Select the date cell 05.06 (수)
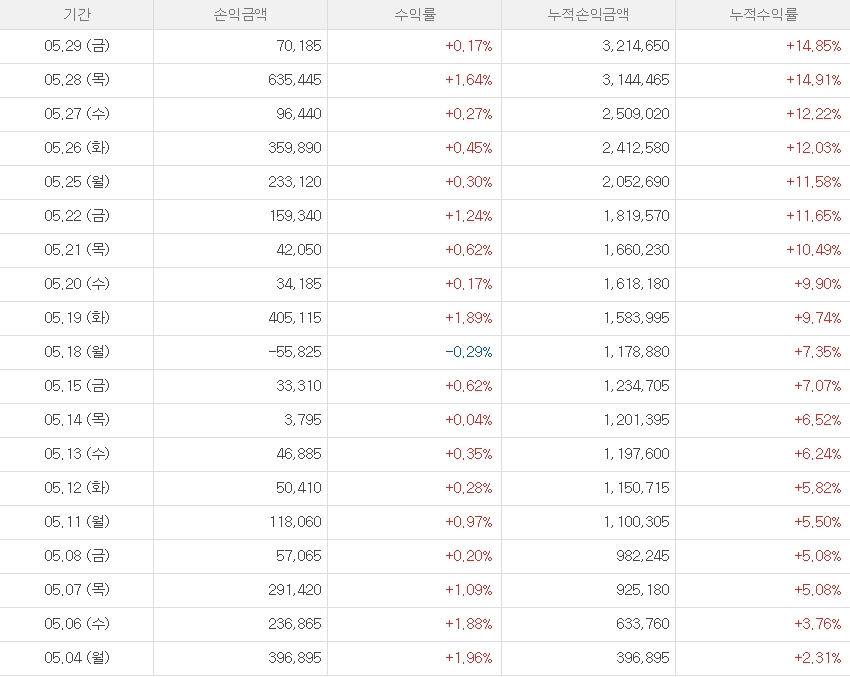 tap(77, 623)
